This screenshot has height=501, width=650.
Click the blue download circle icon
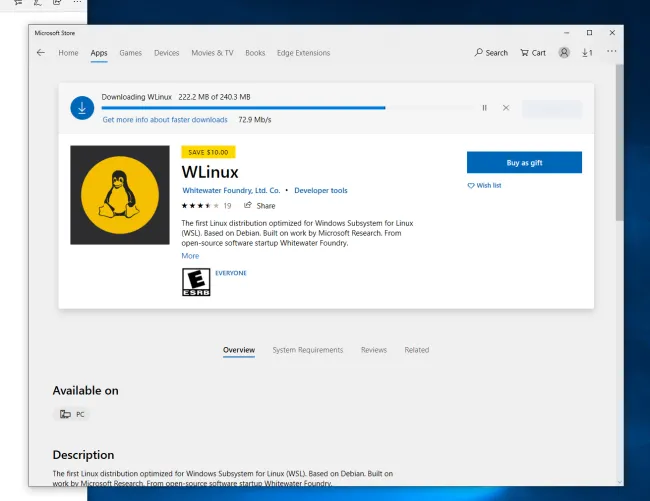[x=82, y=108]
